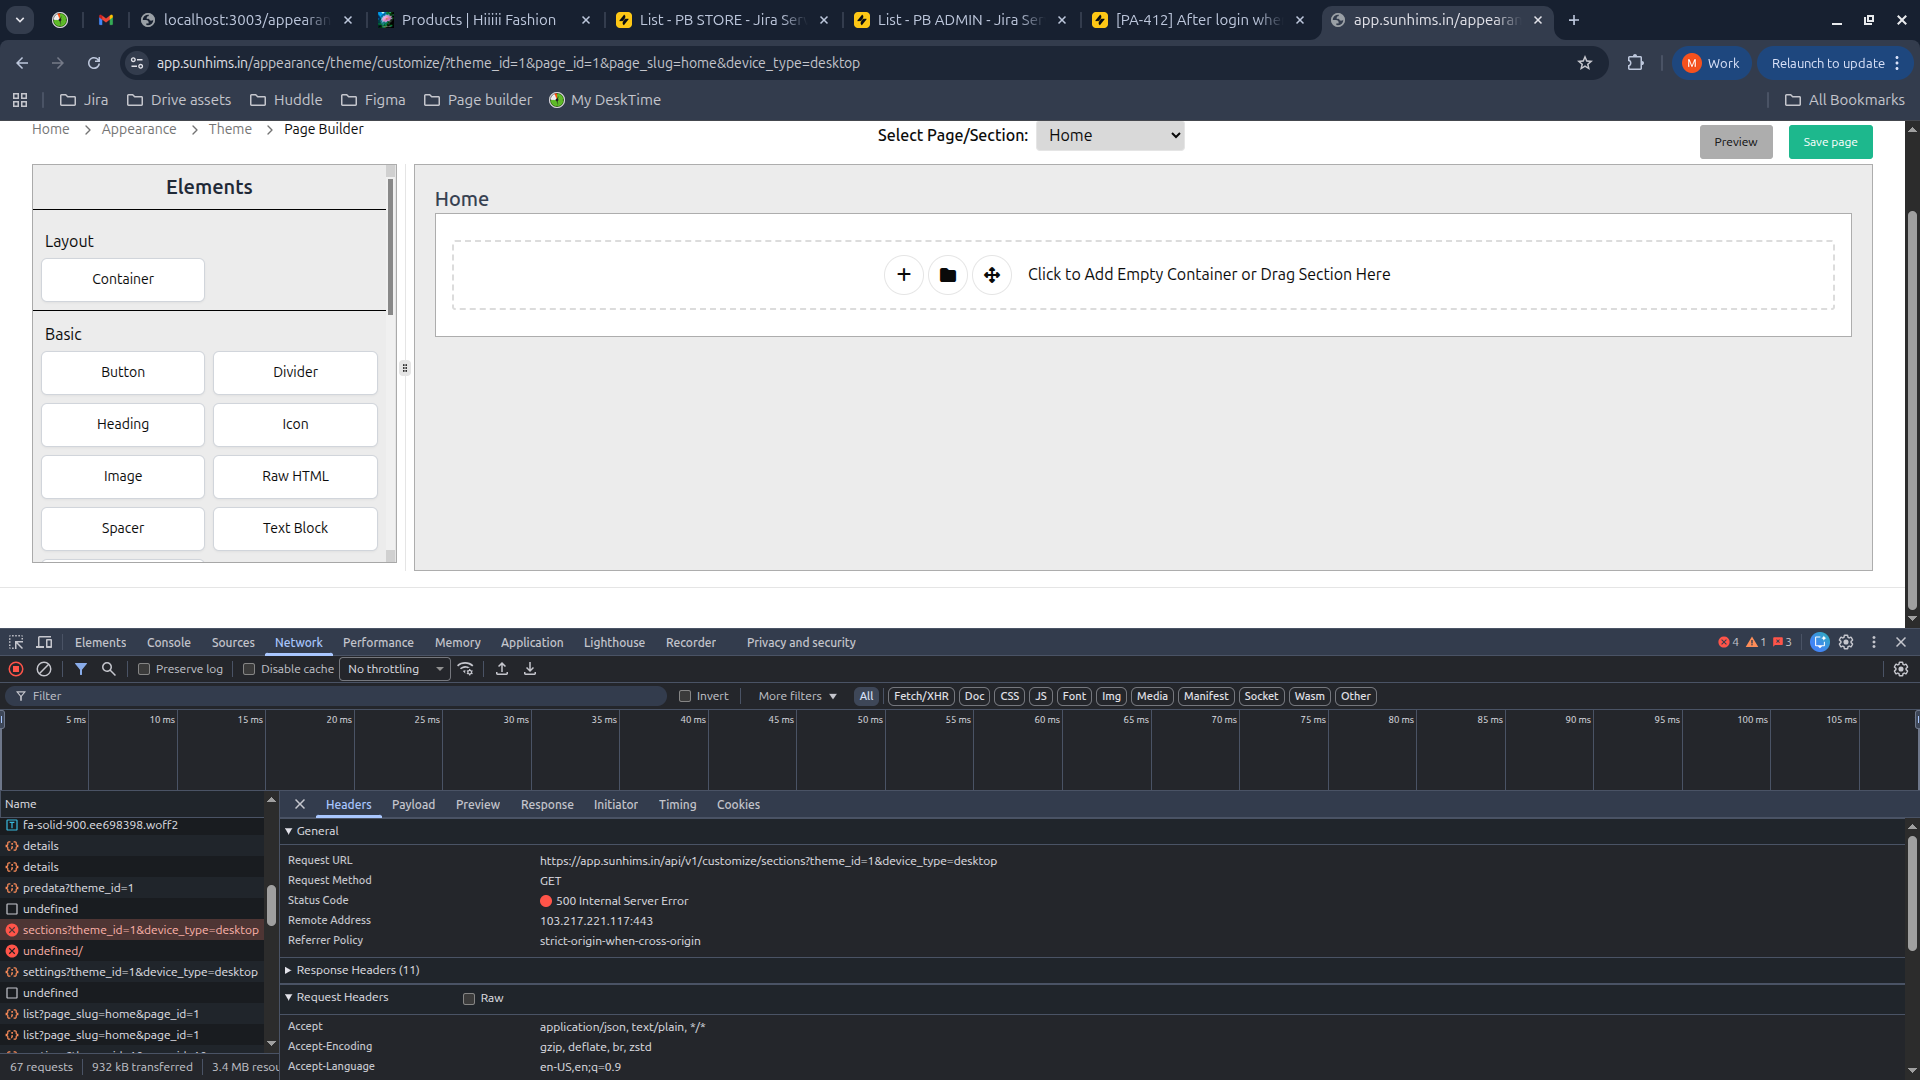The width and height of the screenshot is (1920, 1080).
Task: Click the issues count badge showing 3
Action: click(x=1783, y=642)
